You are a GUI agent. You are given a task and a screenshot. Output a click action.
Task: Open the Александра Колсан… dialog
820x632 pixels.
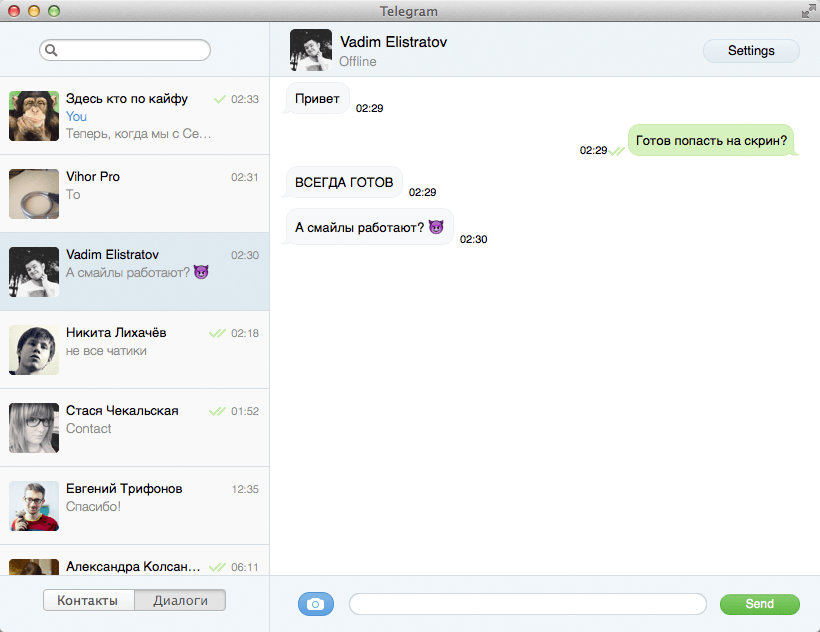pyautogui.click(x=134, y=560)
